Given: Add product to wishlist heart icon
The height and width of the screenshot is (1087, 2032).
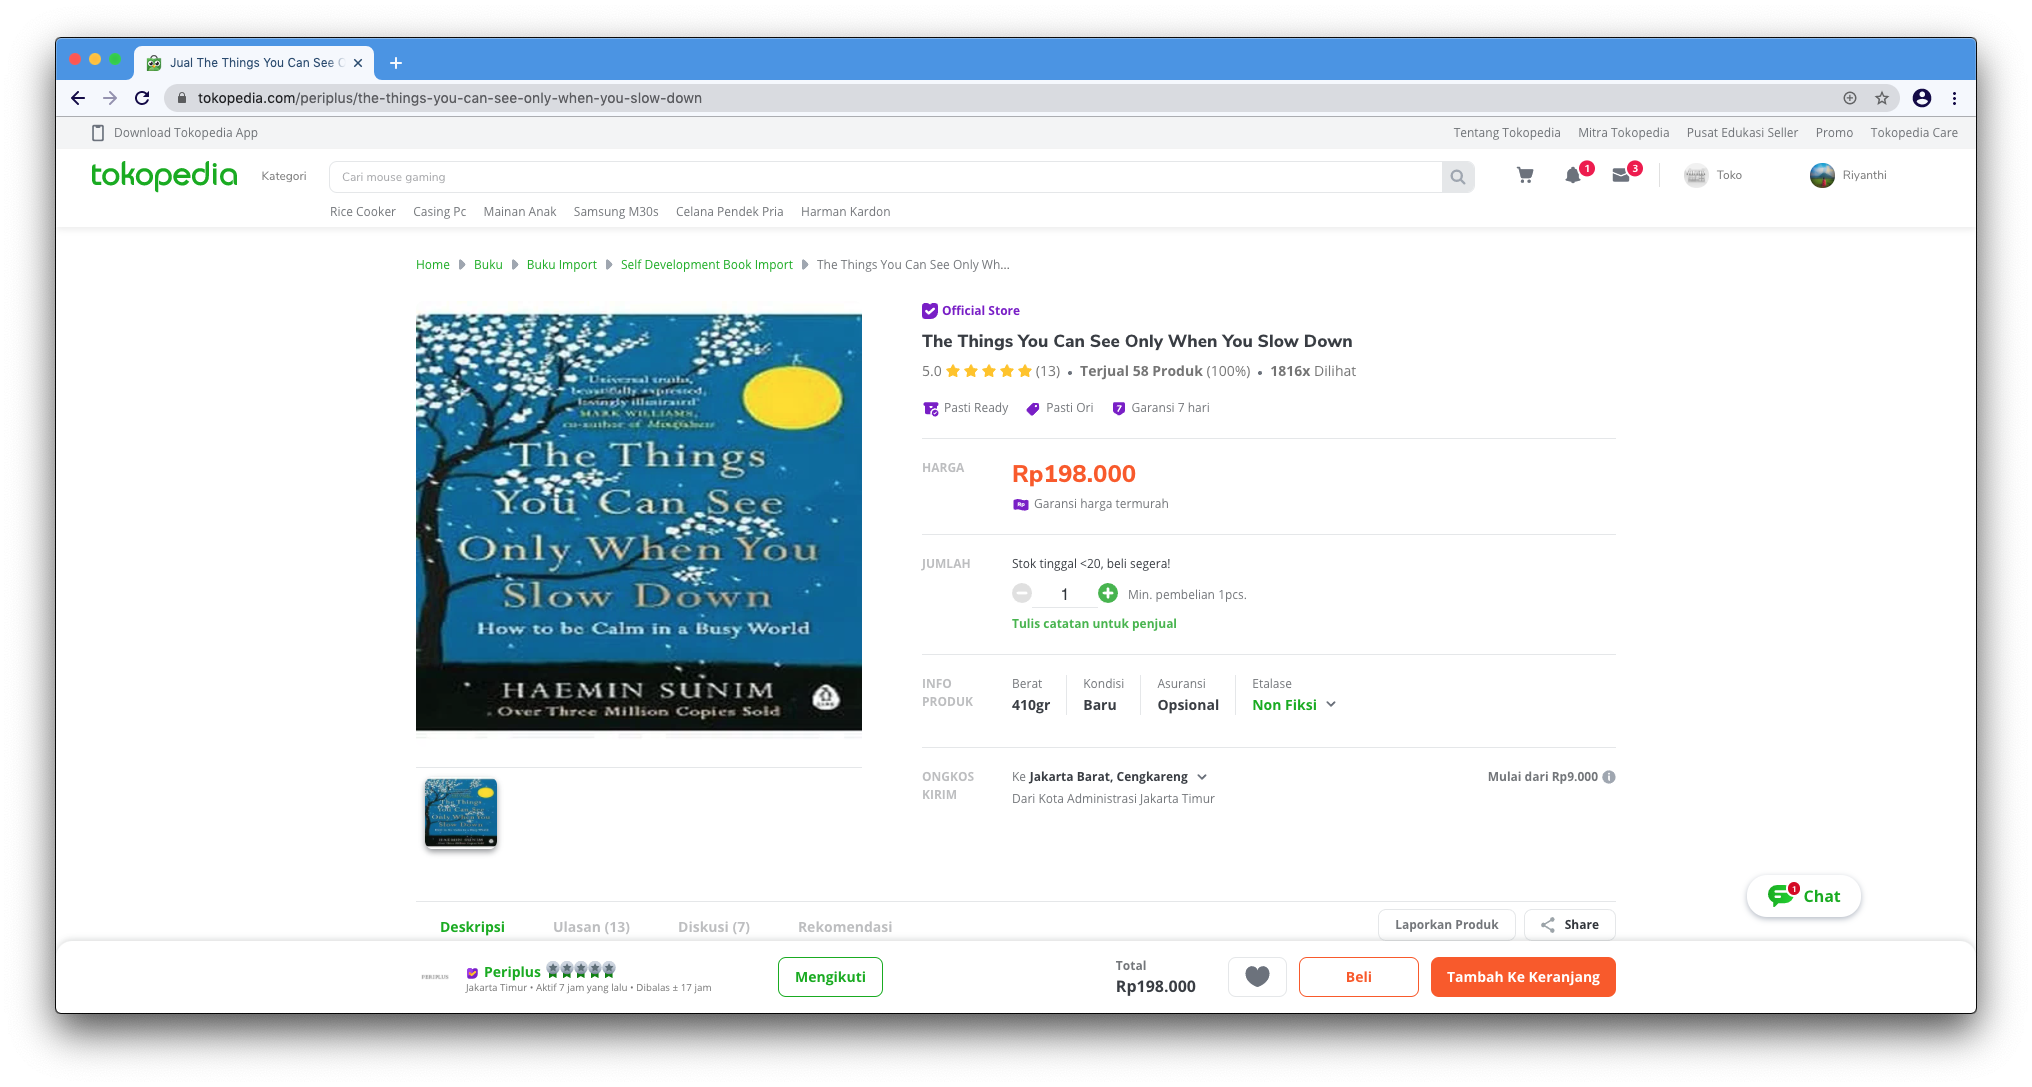Looking at the screenshot, I should pos(1257,977).
